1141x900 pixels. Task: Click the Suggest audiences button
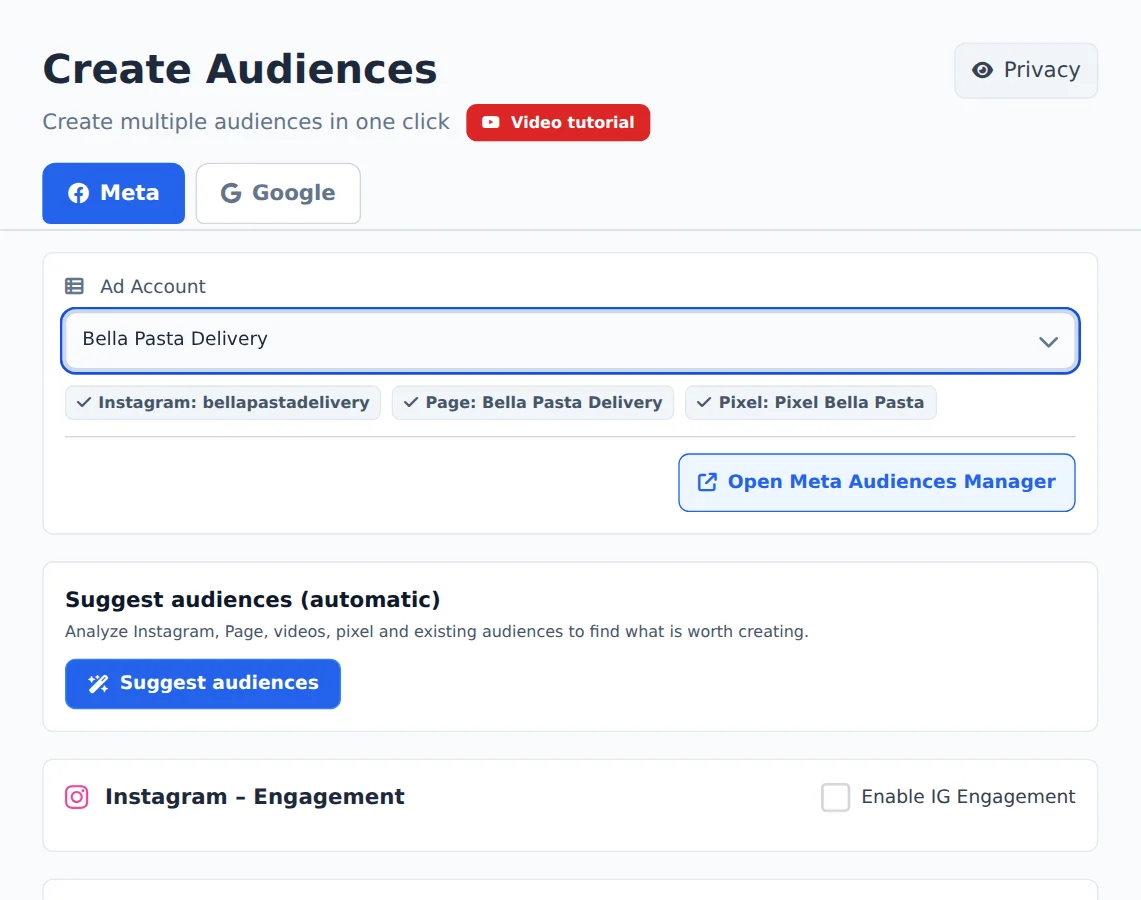tap(203, 684)
